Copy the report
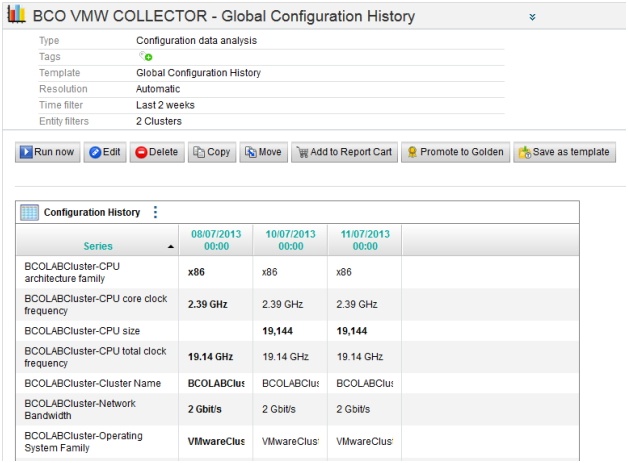This screenshot has height=463, width=628. 212,152
